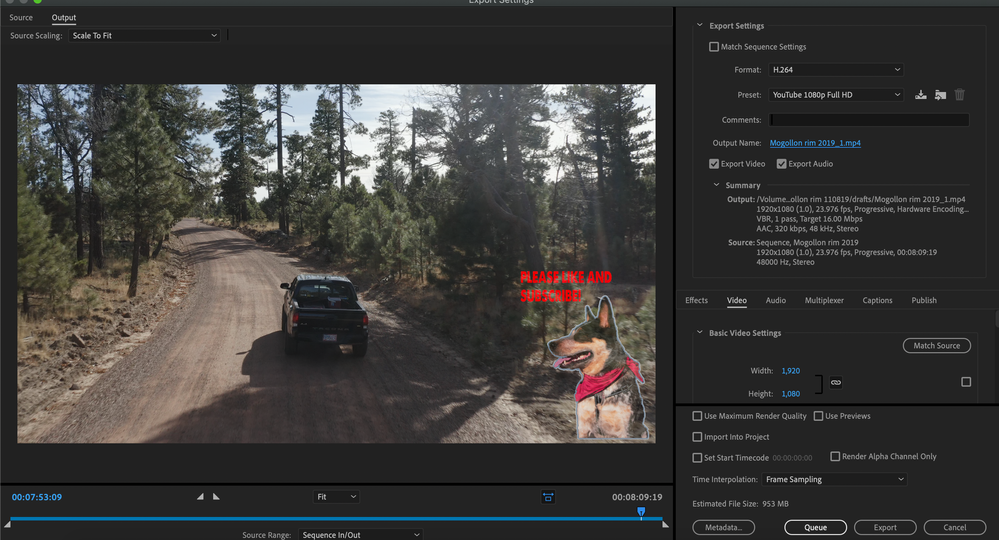This screenshot has width=999, height=540.
Task: Open the Preset YouTube 1080p dropdown
Action: pyautogui.click(x=836, y=95)
